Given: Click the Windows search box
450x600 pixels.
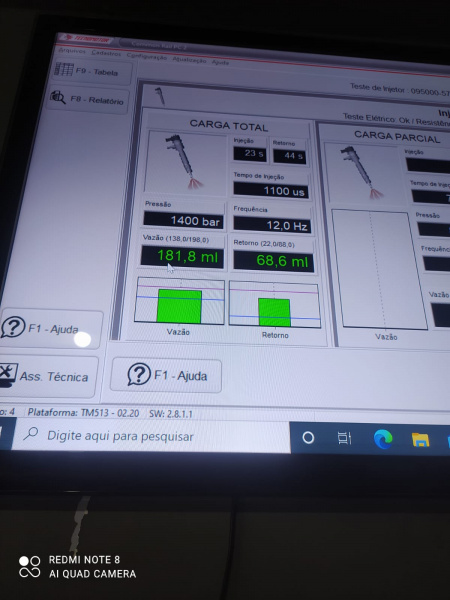Looking at the screenshot, I should (x=152, y=437).
